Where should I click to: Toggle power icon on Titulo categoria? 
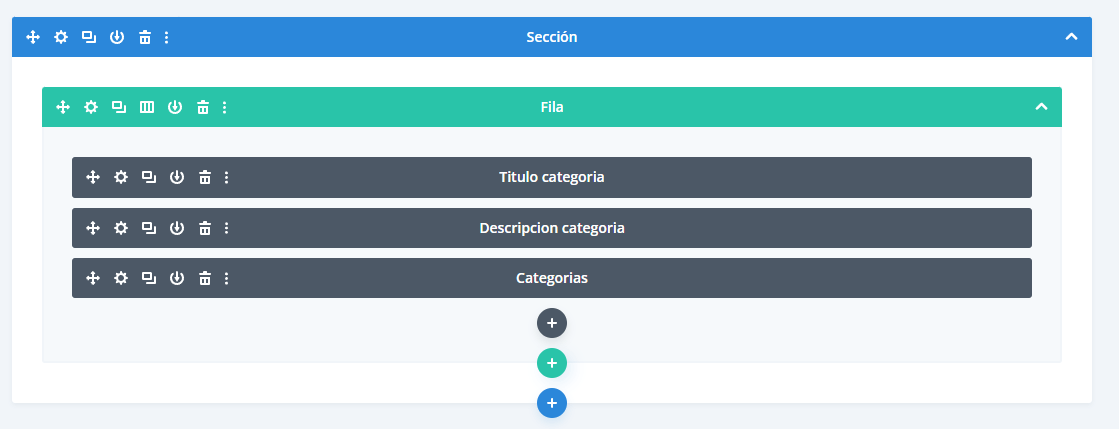point(177,177)
